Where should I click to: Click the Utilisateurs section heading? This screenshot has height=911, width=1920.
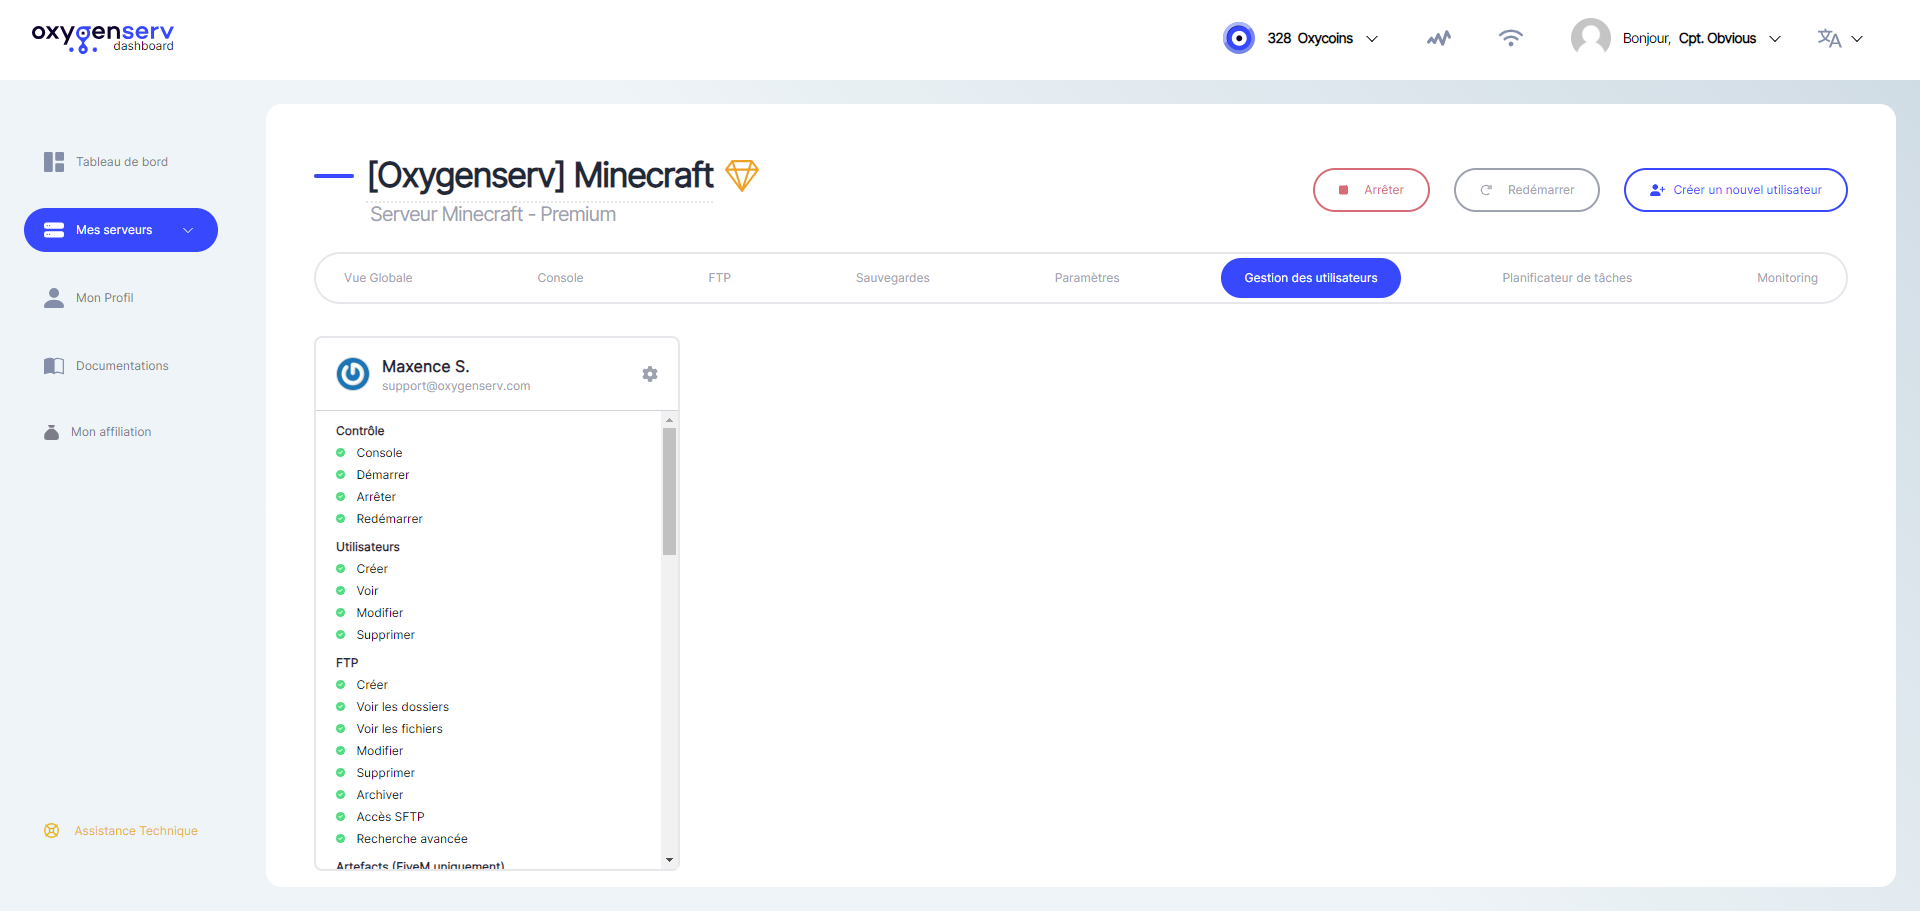pos(368,547)
